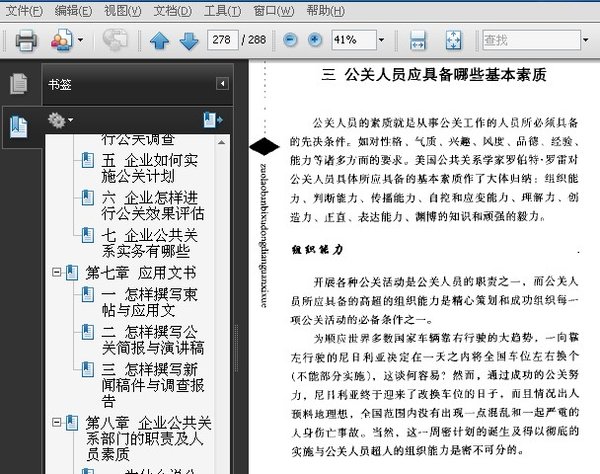Show the Pages thumbnail panel icon
Image resolution: width=600 pixels, height=474 pixels.
[19, 83]
